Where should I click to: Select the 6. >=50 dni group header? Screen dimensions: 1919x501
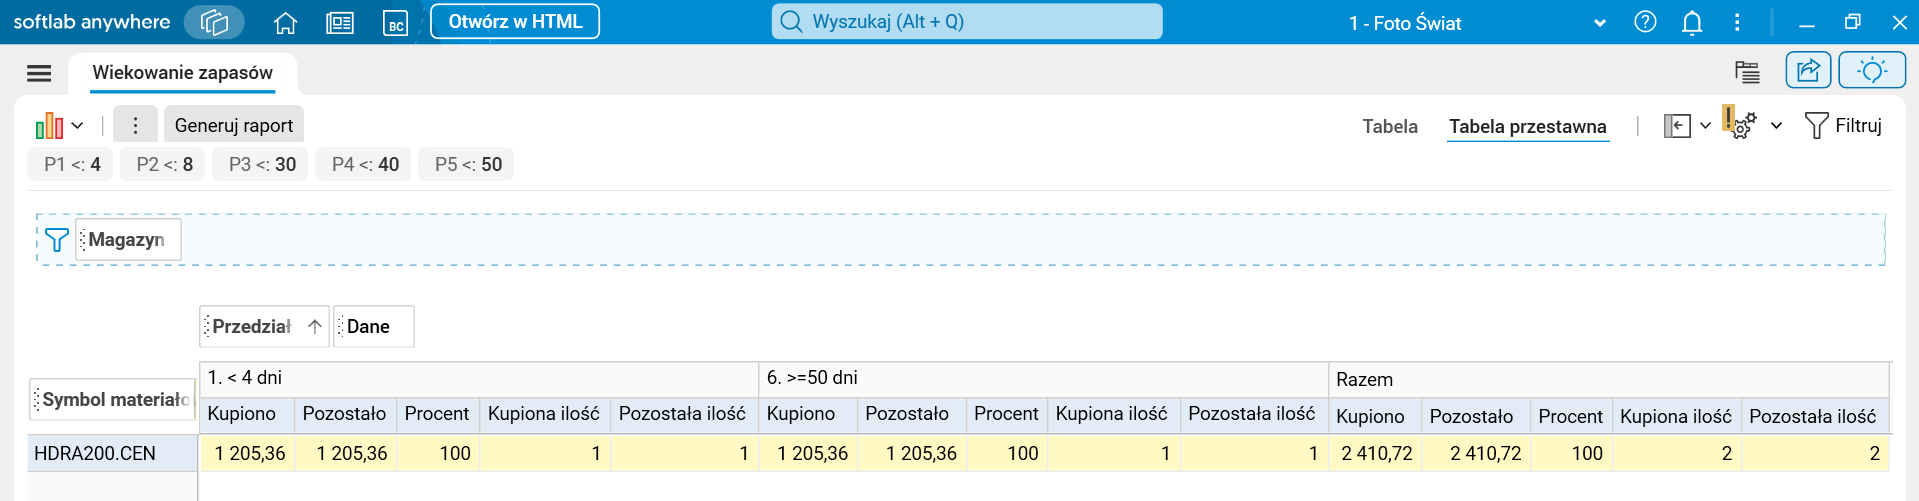[1044, 378]
